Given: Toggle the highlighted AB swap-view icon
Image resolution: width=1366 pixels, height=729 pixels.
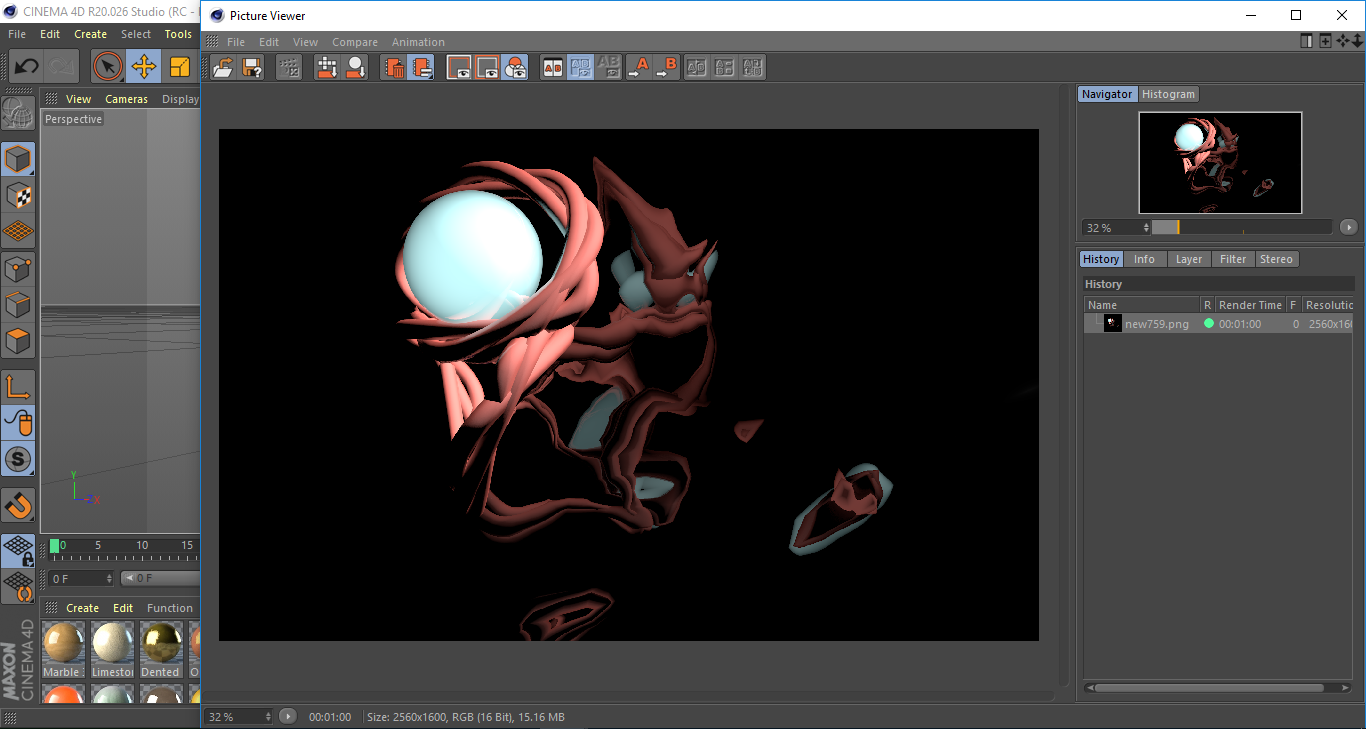Looking at the screenshot, I should (x=580, y=68).
